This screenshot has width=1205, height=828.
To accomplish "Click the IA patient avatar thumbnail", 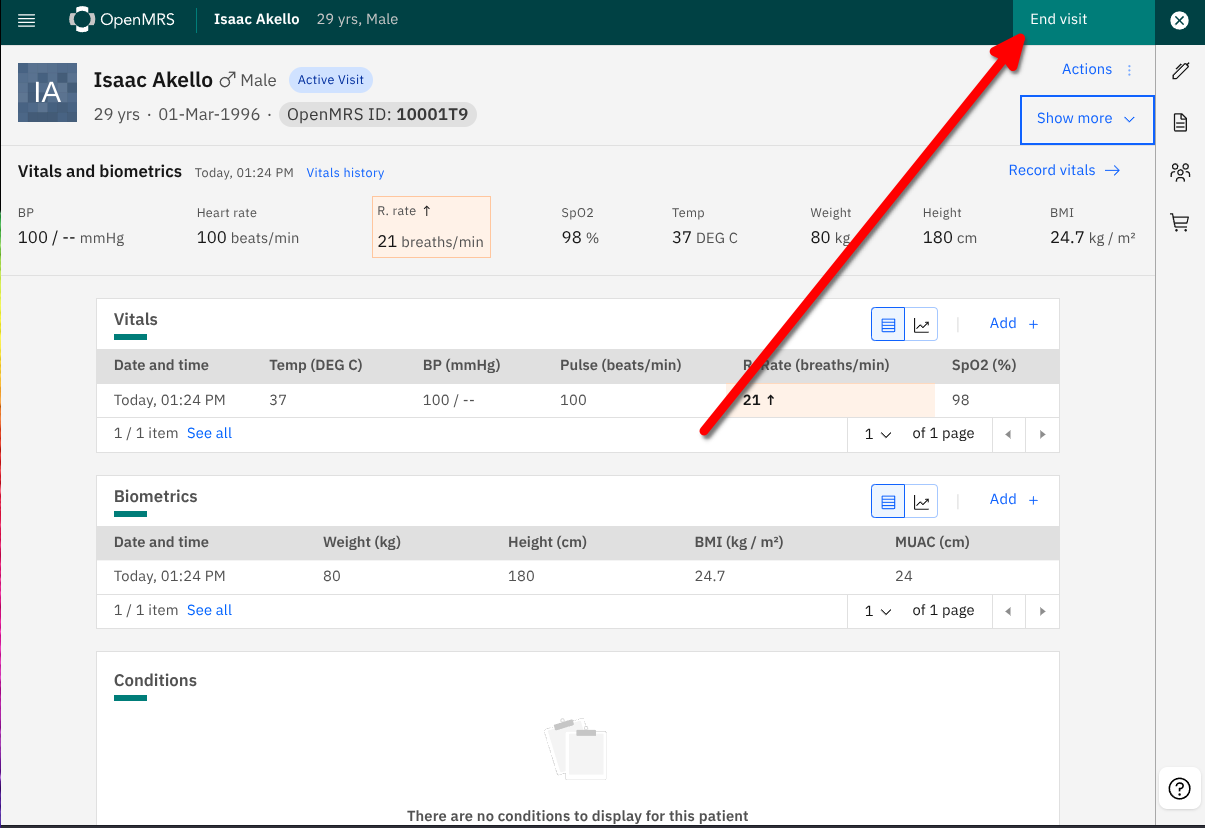I will tap(47, 93).
